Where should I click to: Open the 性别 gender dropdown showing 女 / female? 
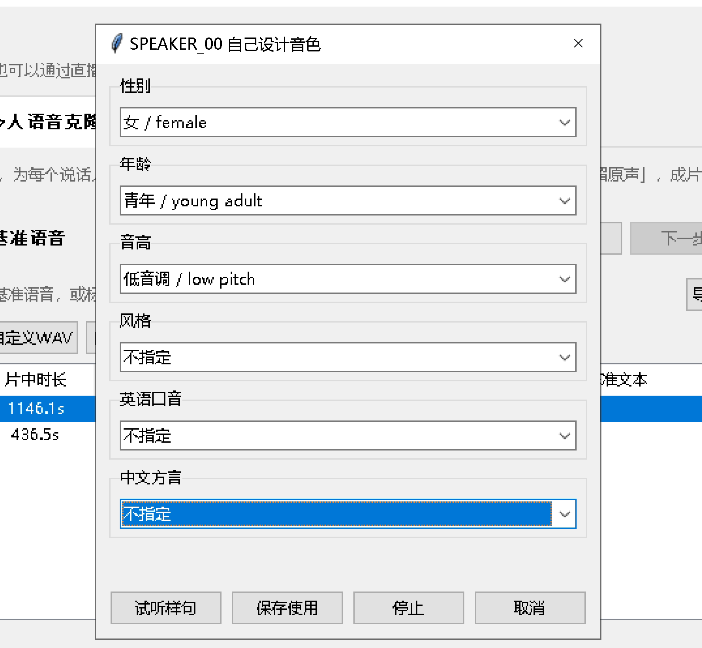click(x=348, y=122)
